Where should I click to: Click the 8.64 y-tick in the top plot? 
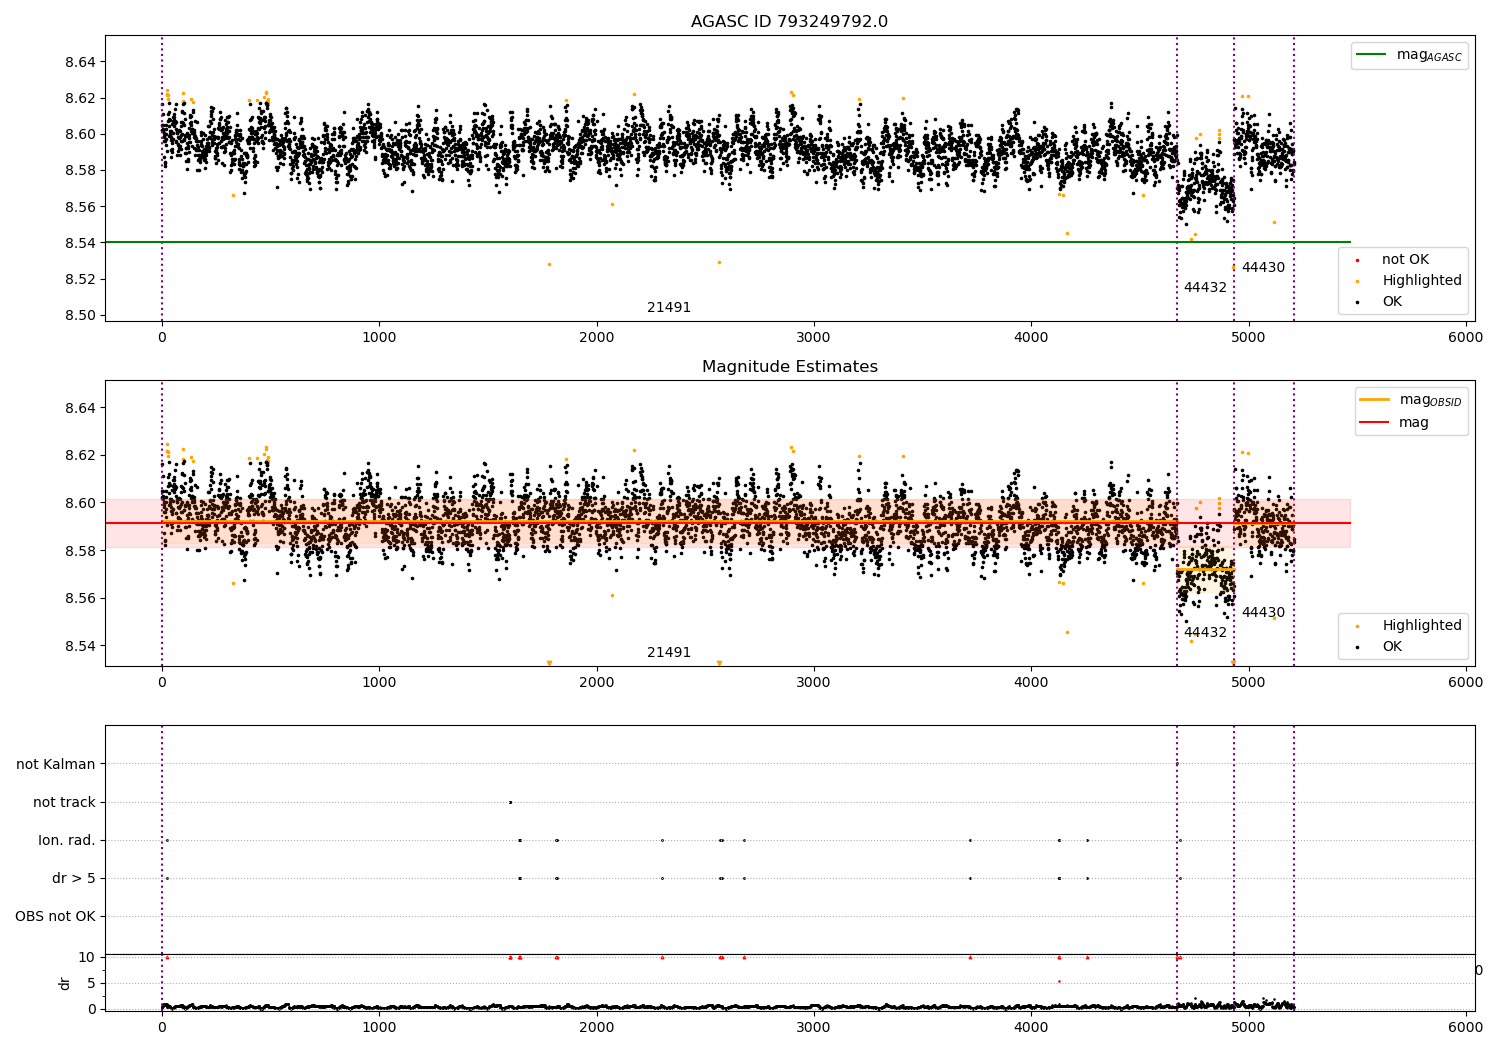pyautogui.click(x=80, y=62)
